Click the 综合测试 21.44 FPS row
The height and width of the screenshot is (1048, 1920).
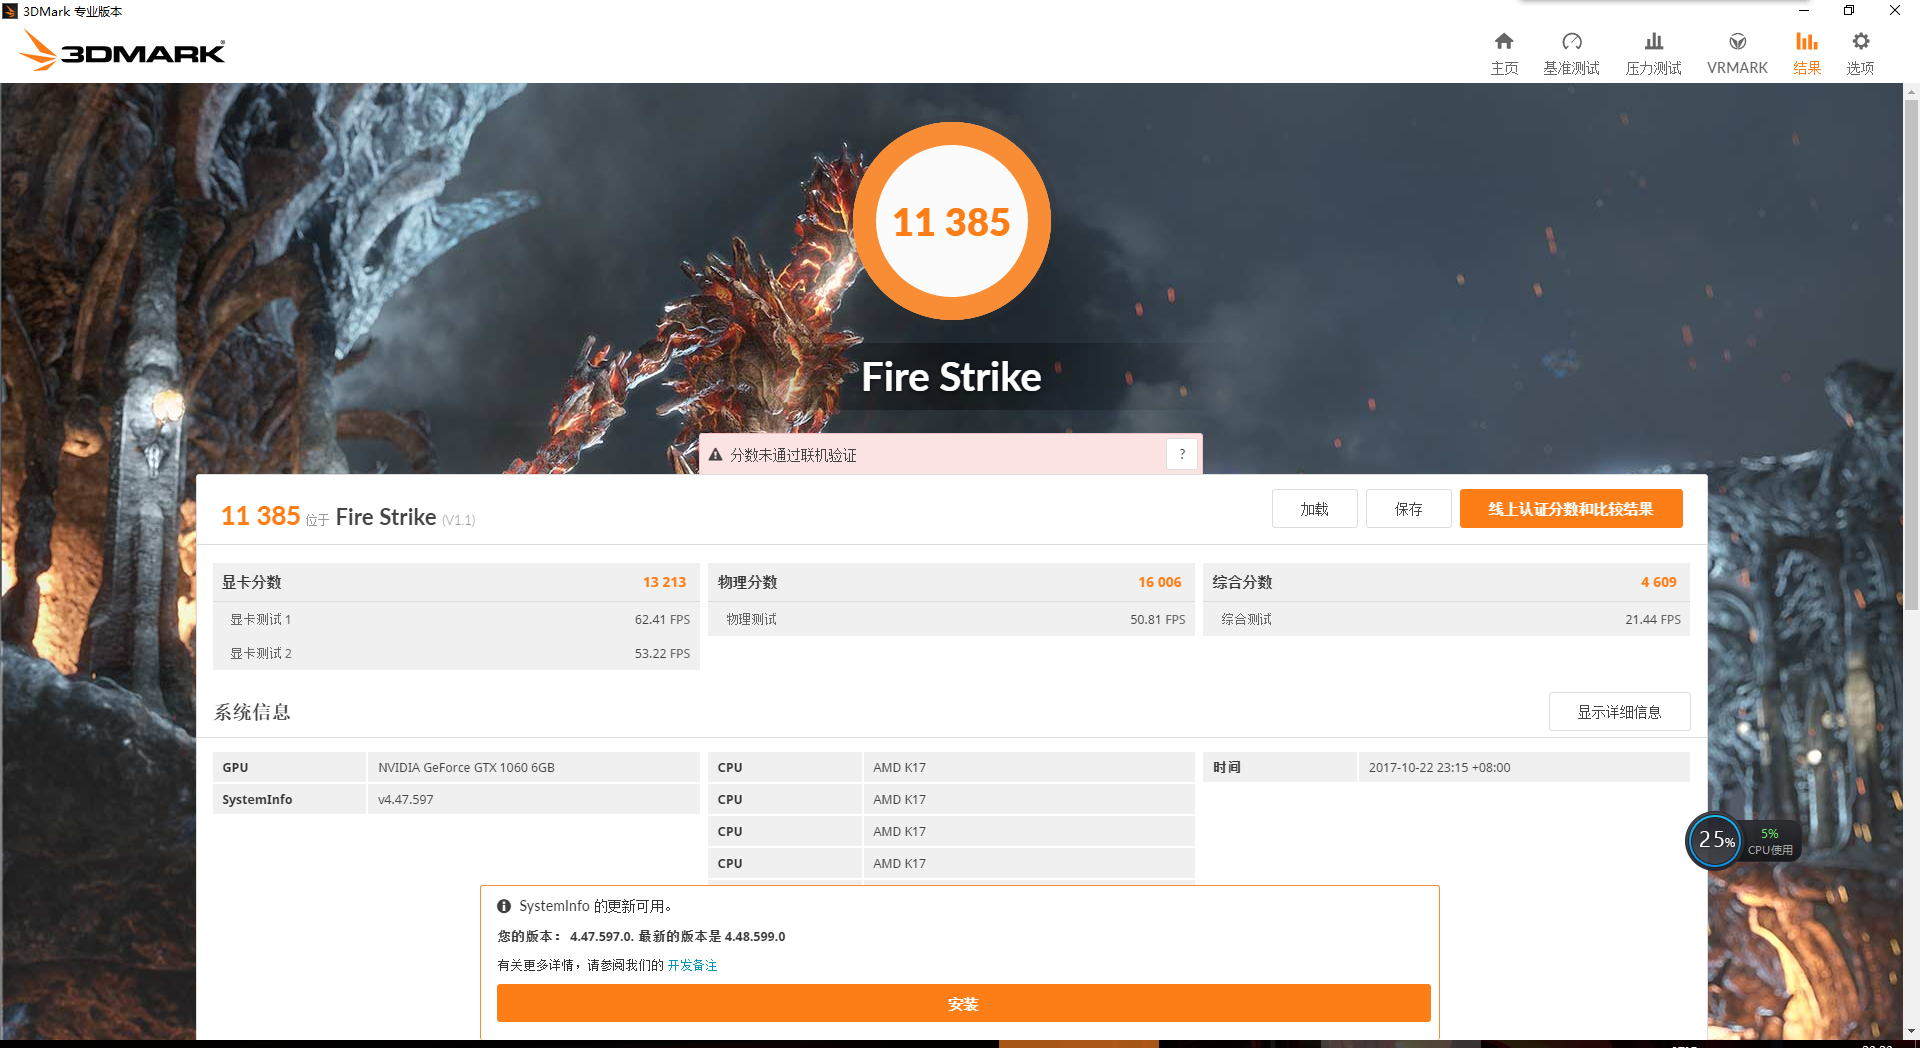coord(1446,619)
